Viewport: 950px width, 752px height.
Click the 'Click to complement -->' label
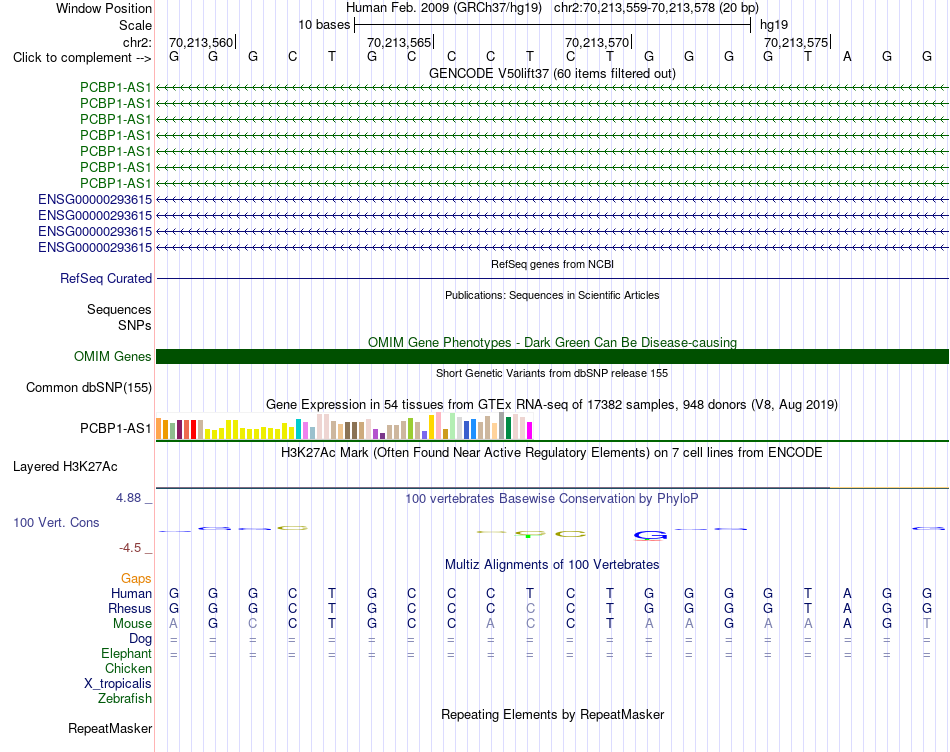coord(82,58)
